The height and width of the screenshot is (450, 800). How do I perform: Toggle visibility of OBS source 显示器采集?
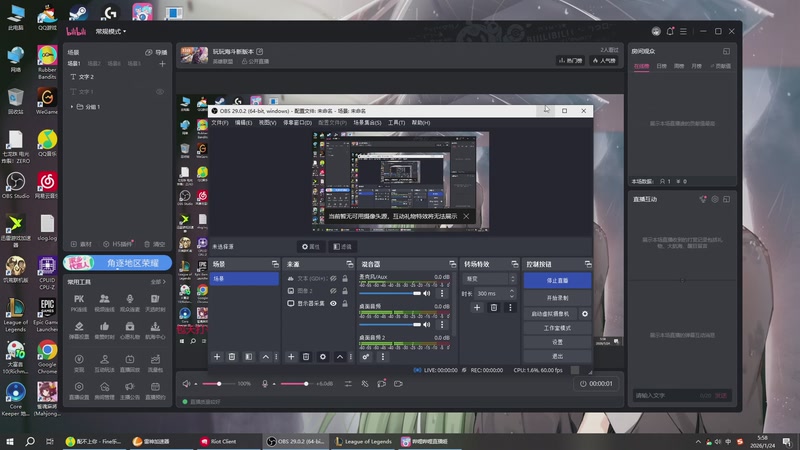point(333,304)
